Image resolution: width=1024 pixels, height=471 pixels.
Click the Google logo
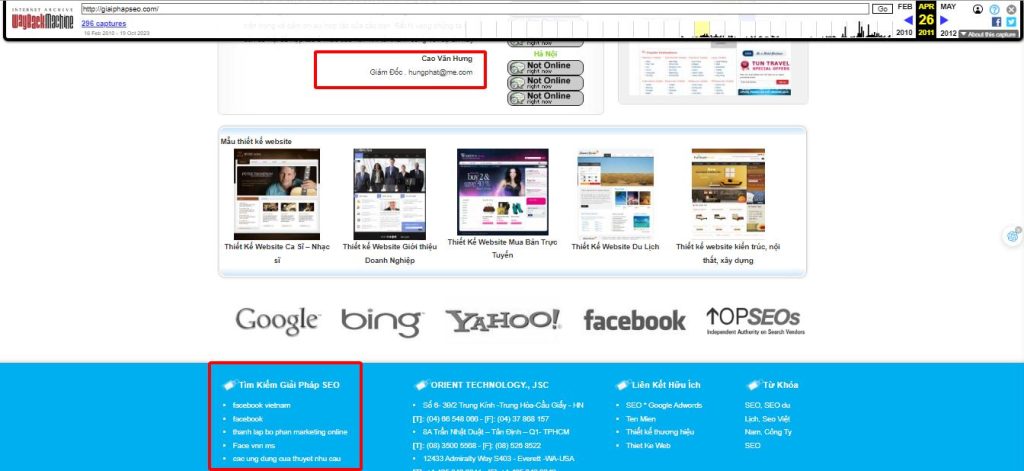[278, 321]
